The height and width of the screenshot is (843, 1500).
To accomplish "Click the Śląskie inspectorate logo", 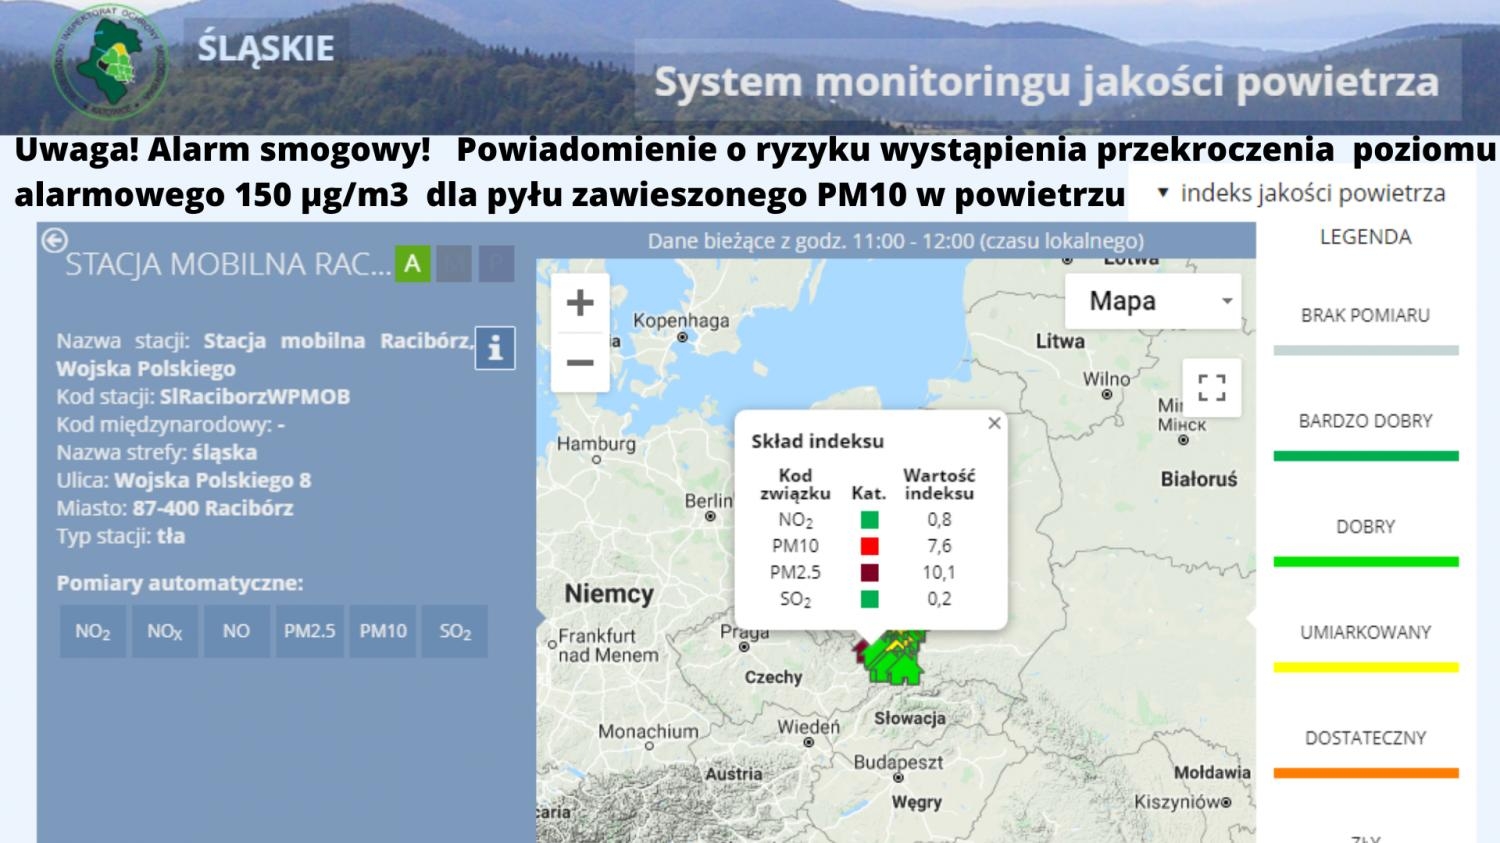I will coord(110,65).
